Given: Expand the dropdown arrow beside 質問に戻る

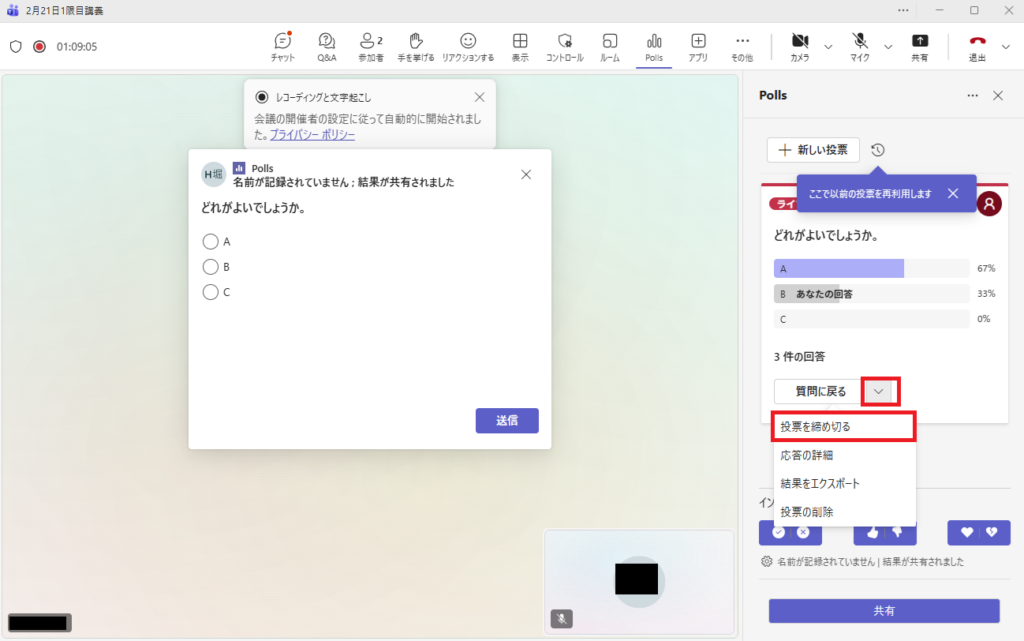Looking at the screenshot, I should 879,391.
